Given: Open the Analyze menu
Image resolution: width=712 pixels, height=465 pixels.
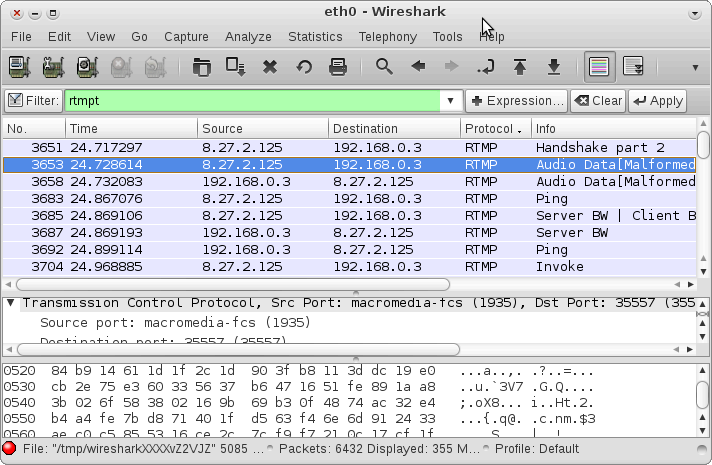Looking at the screenshot, I should point(248,36).
